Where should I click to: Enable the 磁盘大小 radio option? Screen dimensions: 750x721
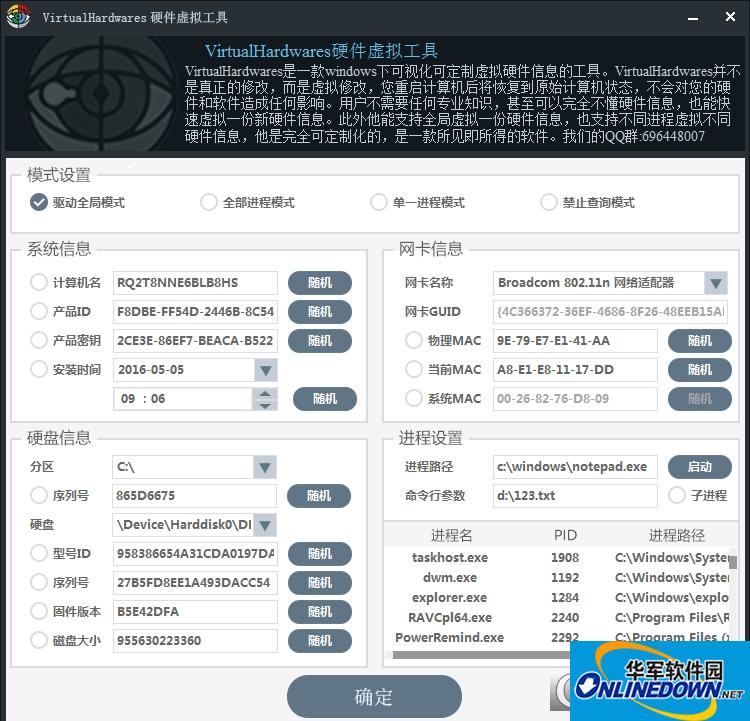pyautogui.click(x=39, y=641)
